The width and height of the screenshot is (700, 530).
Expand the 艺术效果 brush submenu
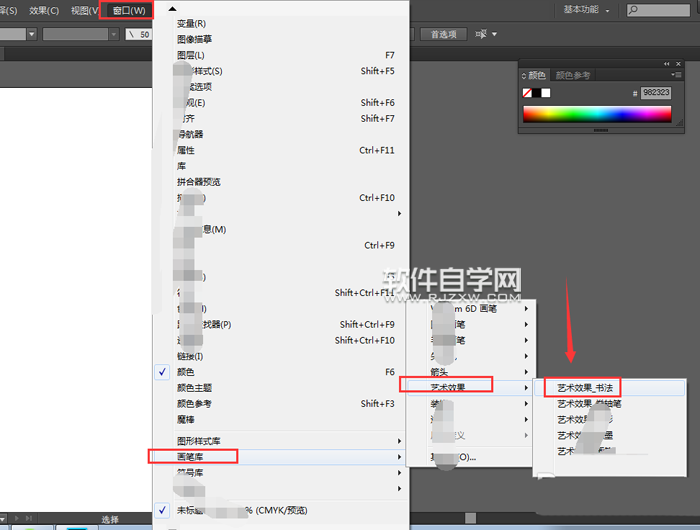pyautogui.click(x=471, y=388)
